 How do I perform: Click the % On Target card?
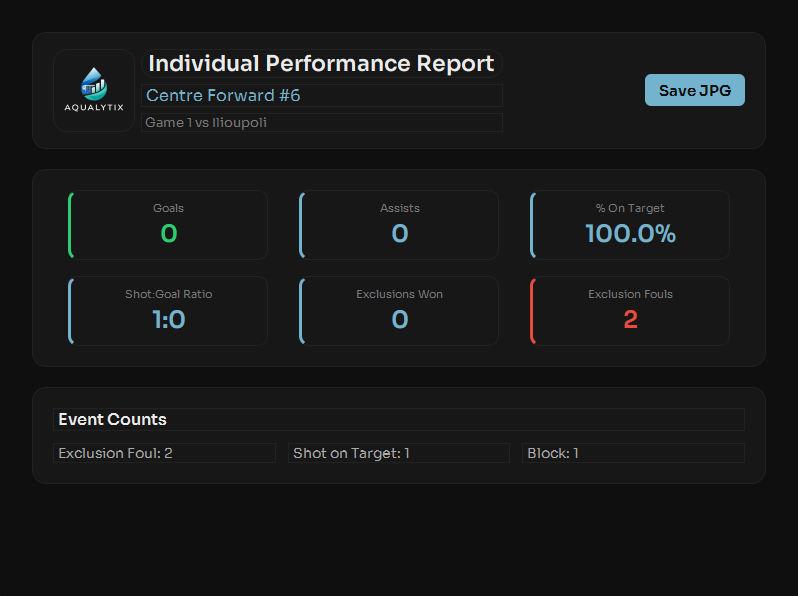(630, 225)
